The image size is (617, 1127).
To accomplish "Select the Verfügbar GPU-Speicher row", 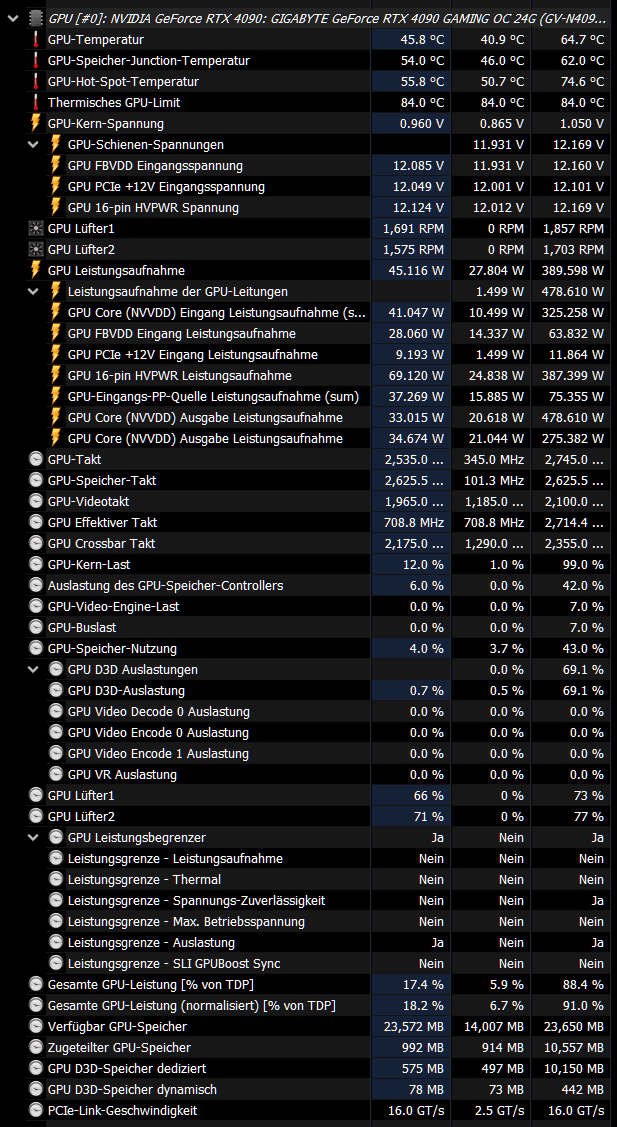I will point(117,1026).
